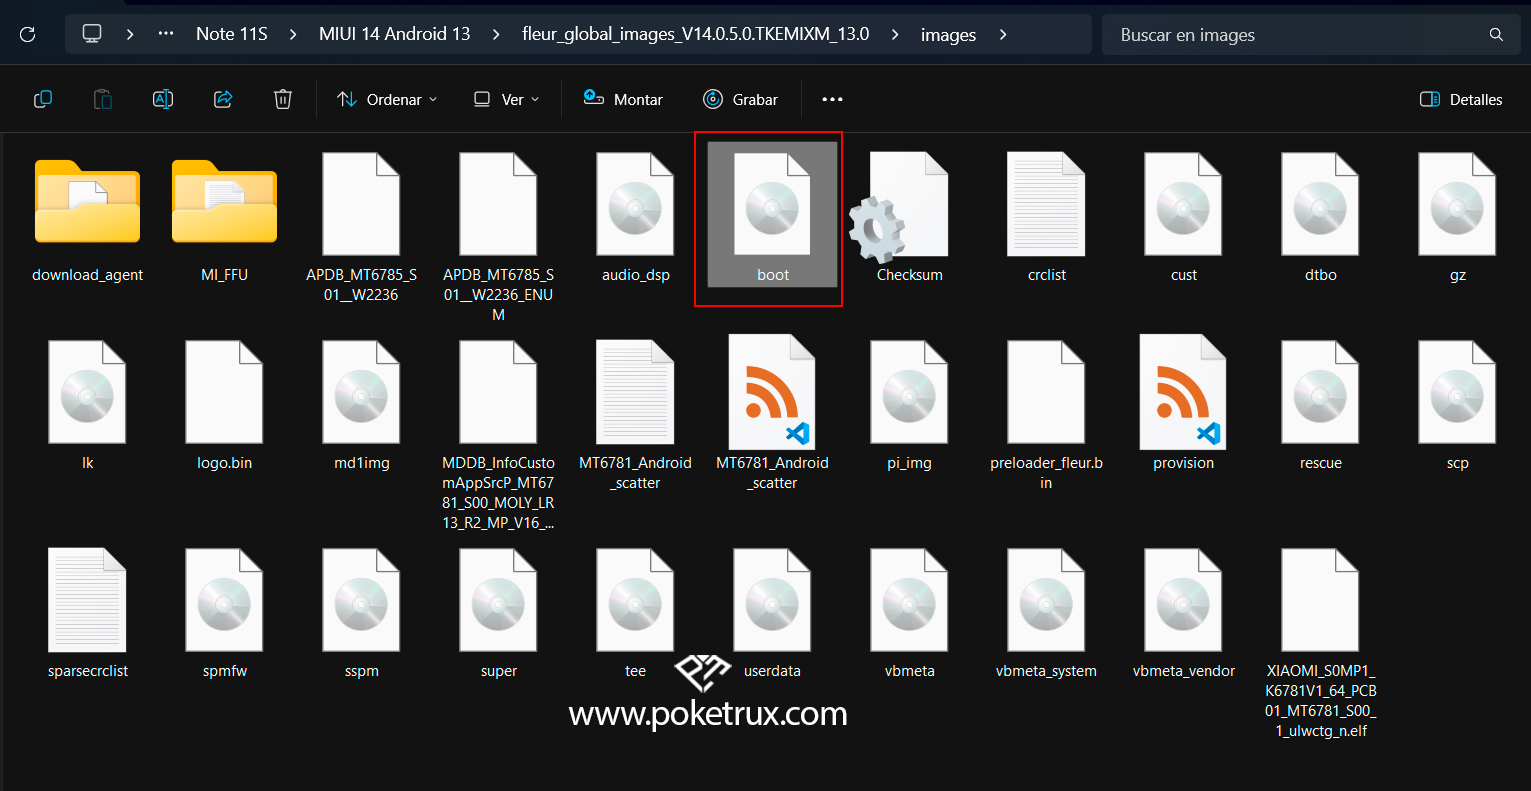This screenshot has height=791, width=1531.
Task: Click the This PC monitor icon in breadcrumb
Action: 92,34
